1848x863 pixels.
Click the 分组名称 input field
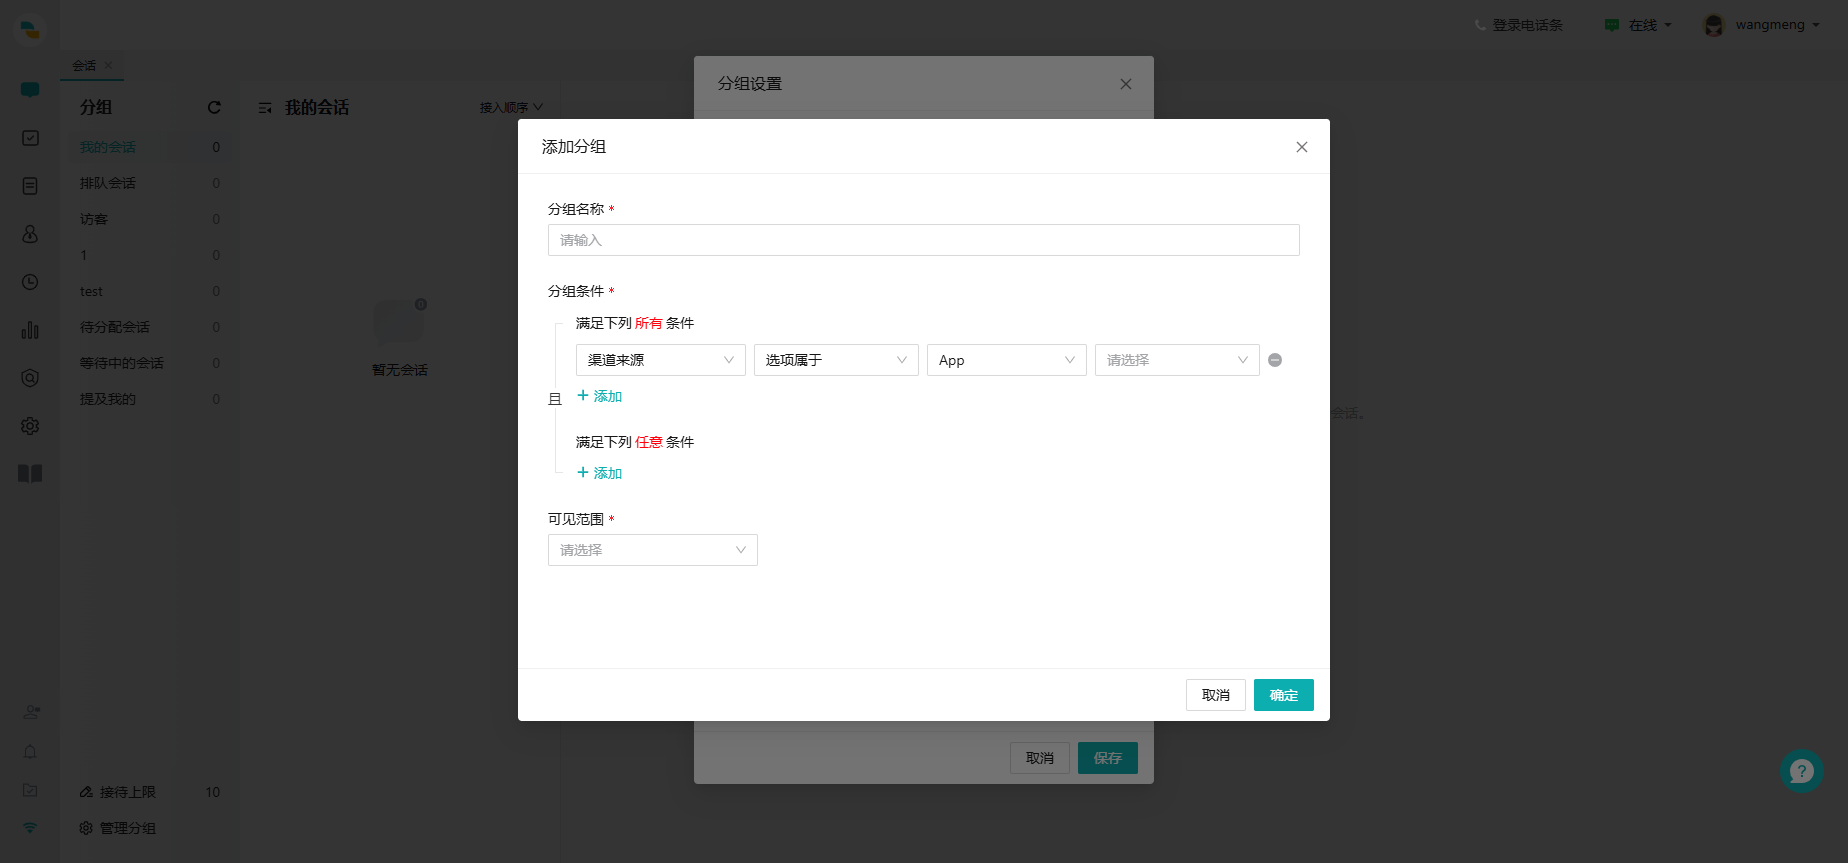click(x=924, y=240)
